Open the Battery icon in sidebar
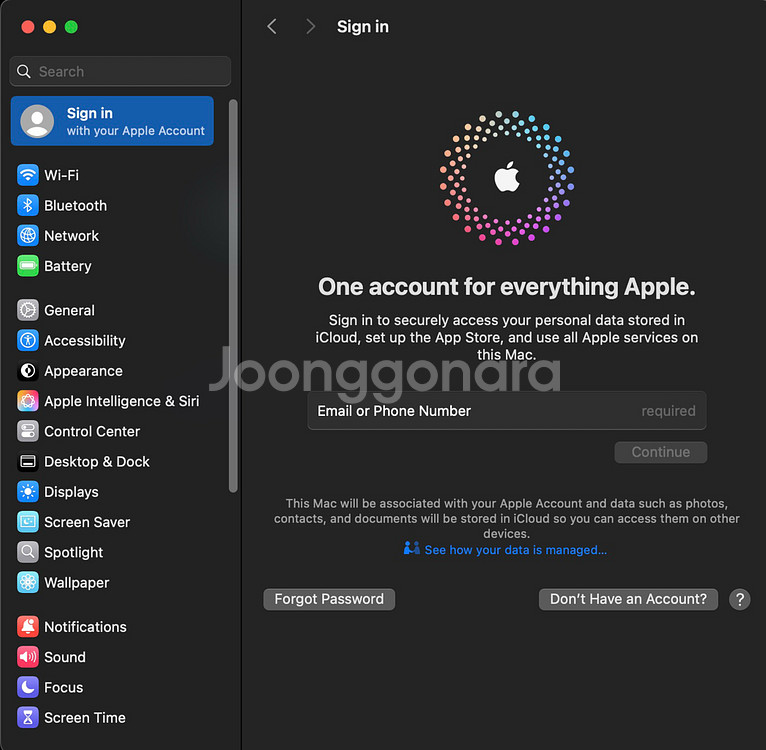Screen dimensions: 766x750 [x=28, y=266]
